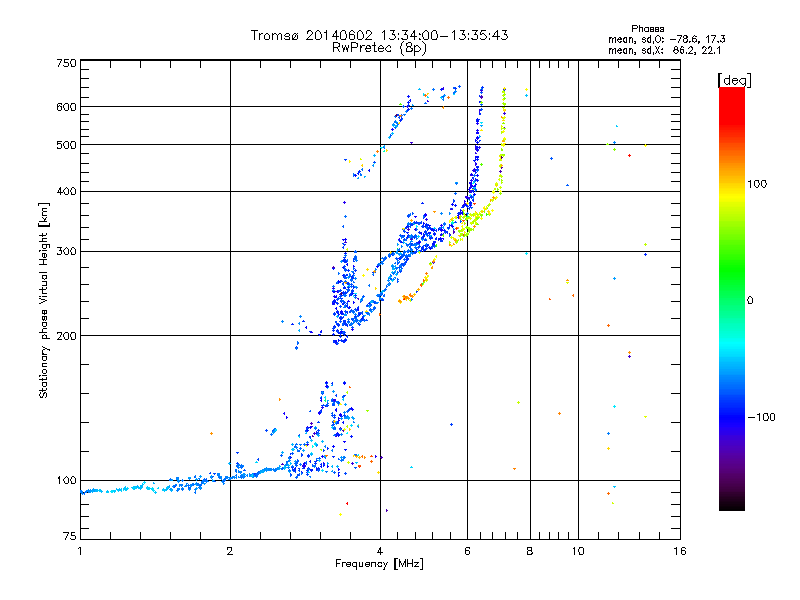Screen dimensions: 800x600
Task: Click the y-axis tick label '200'
Action: [66, 336]
